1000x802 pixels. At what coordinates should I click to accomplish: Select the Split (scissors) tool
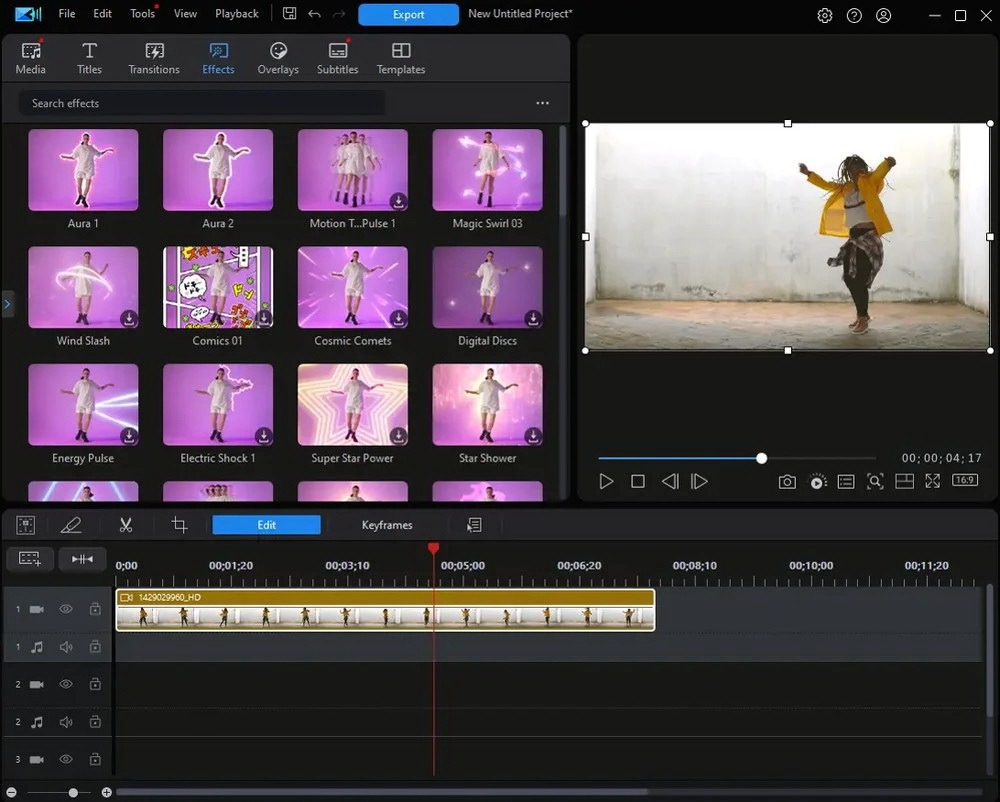[x=126, y=525]
